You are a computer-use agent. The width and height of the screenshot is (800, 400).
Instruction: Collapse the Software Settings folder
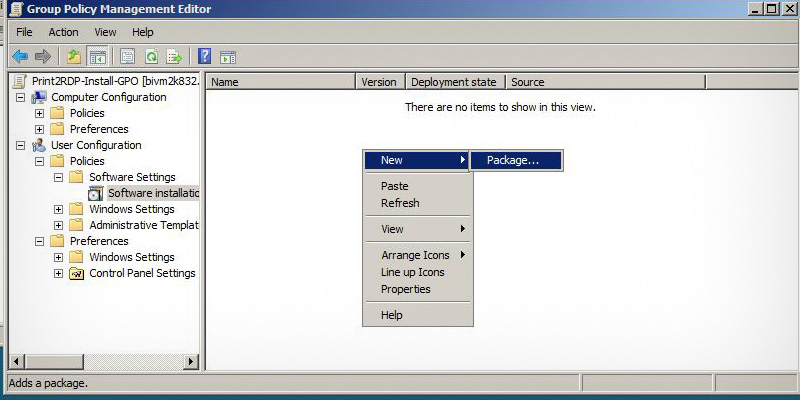tap(59, 177)
